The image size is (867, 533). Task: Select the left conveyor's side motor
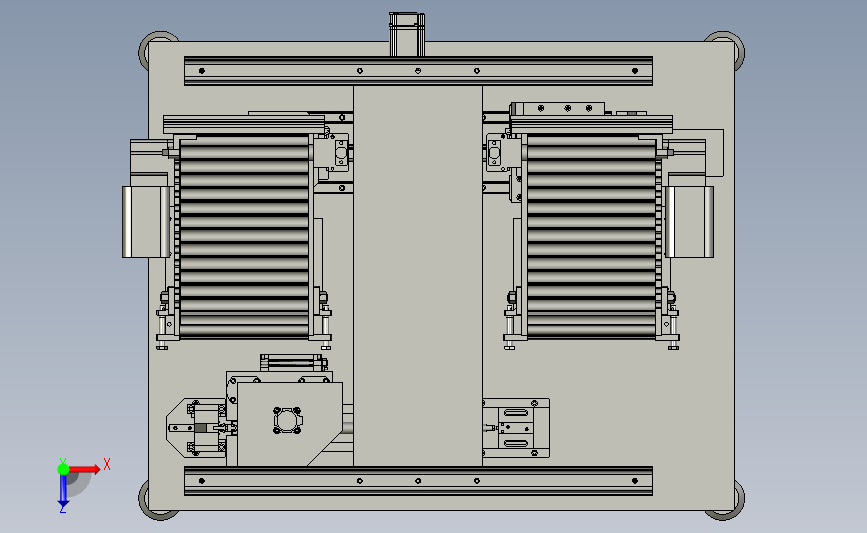pos(146,222)
